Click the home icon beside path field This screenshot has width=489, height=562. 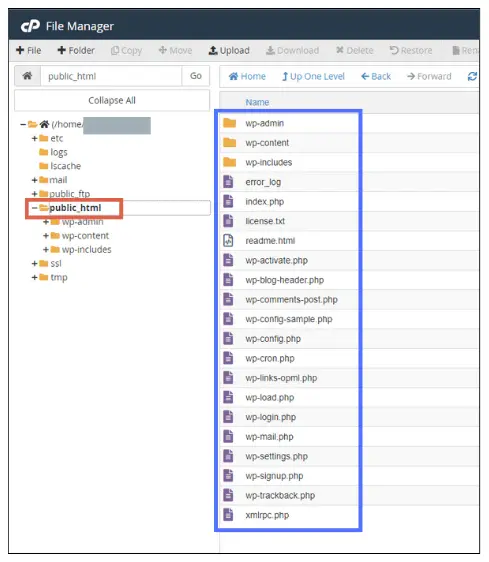pos(27,76)
